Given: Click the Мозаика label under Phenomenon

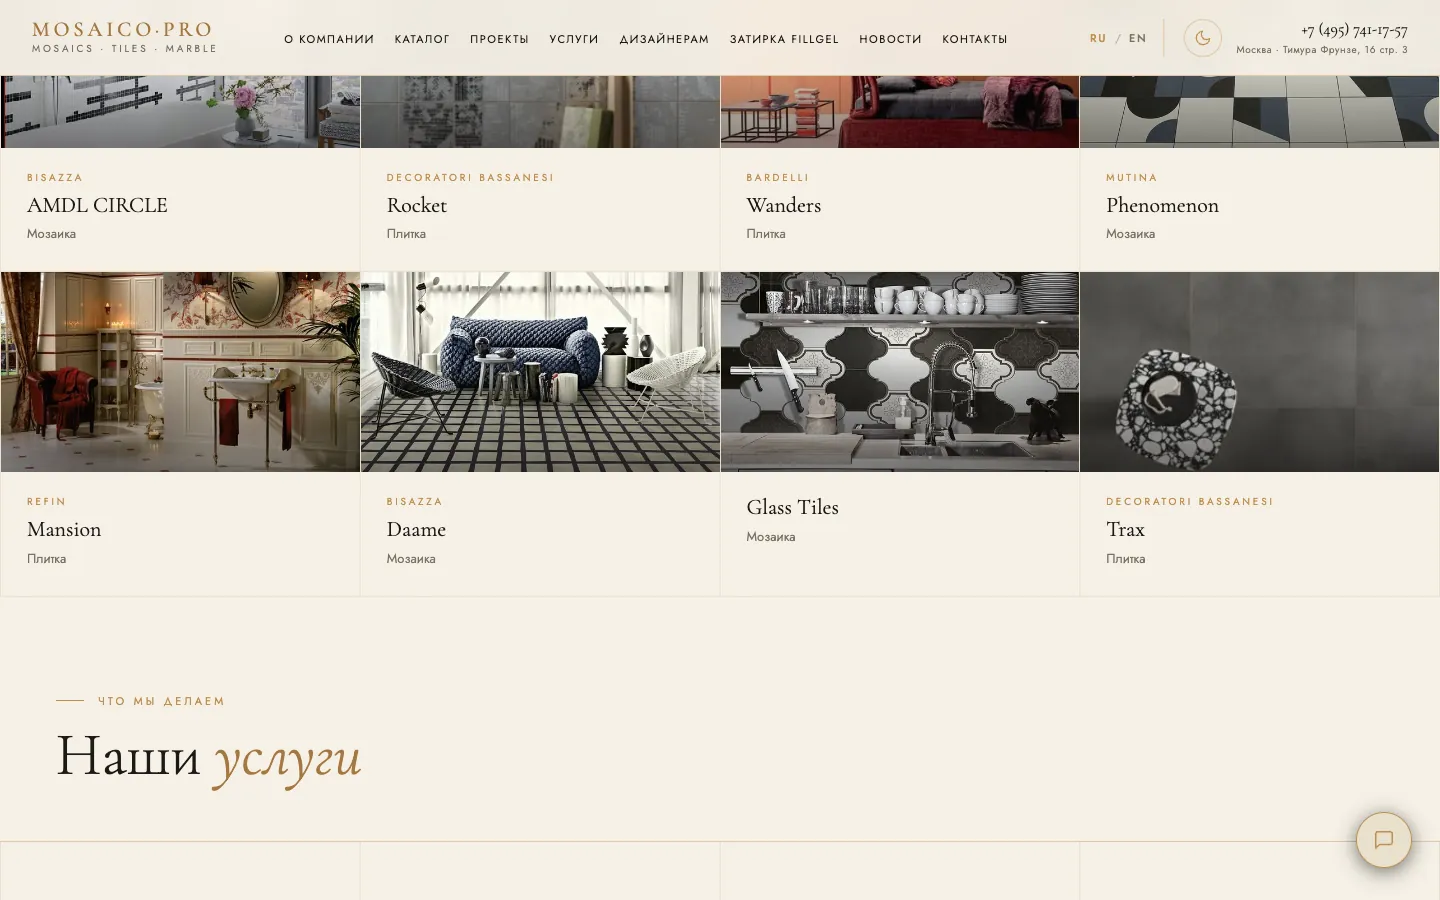Looking at the screenshot, I should point(1130,234).
